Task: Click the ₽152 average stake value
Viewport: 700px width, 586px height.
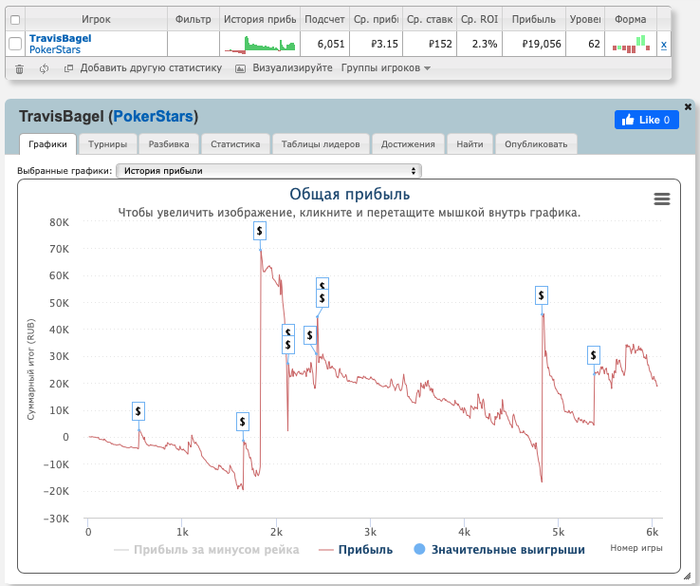Action: tap(440, 44)
